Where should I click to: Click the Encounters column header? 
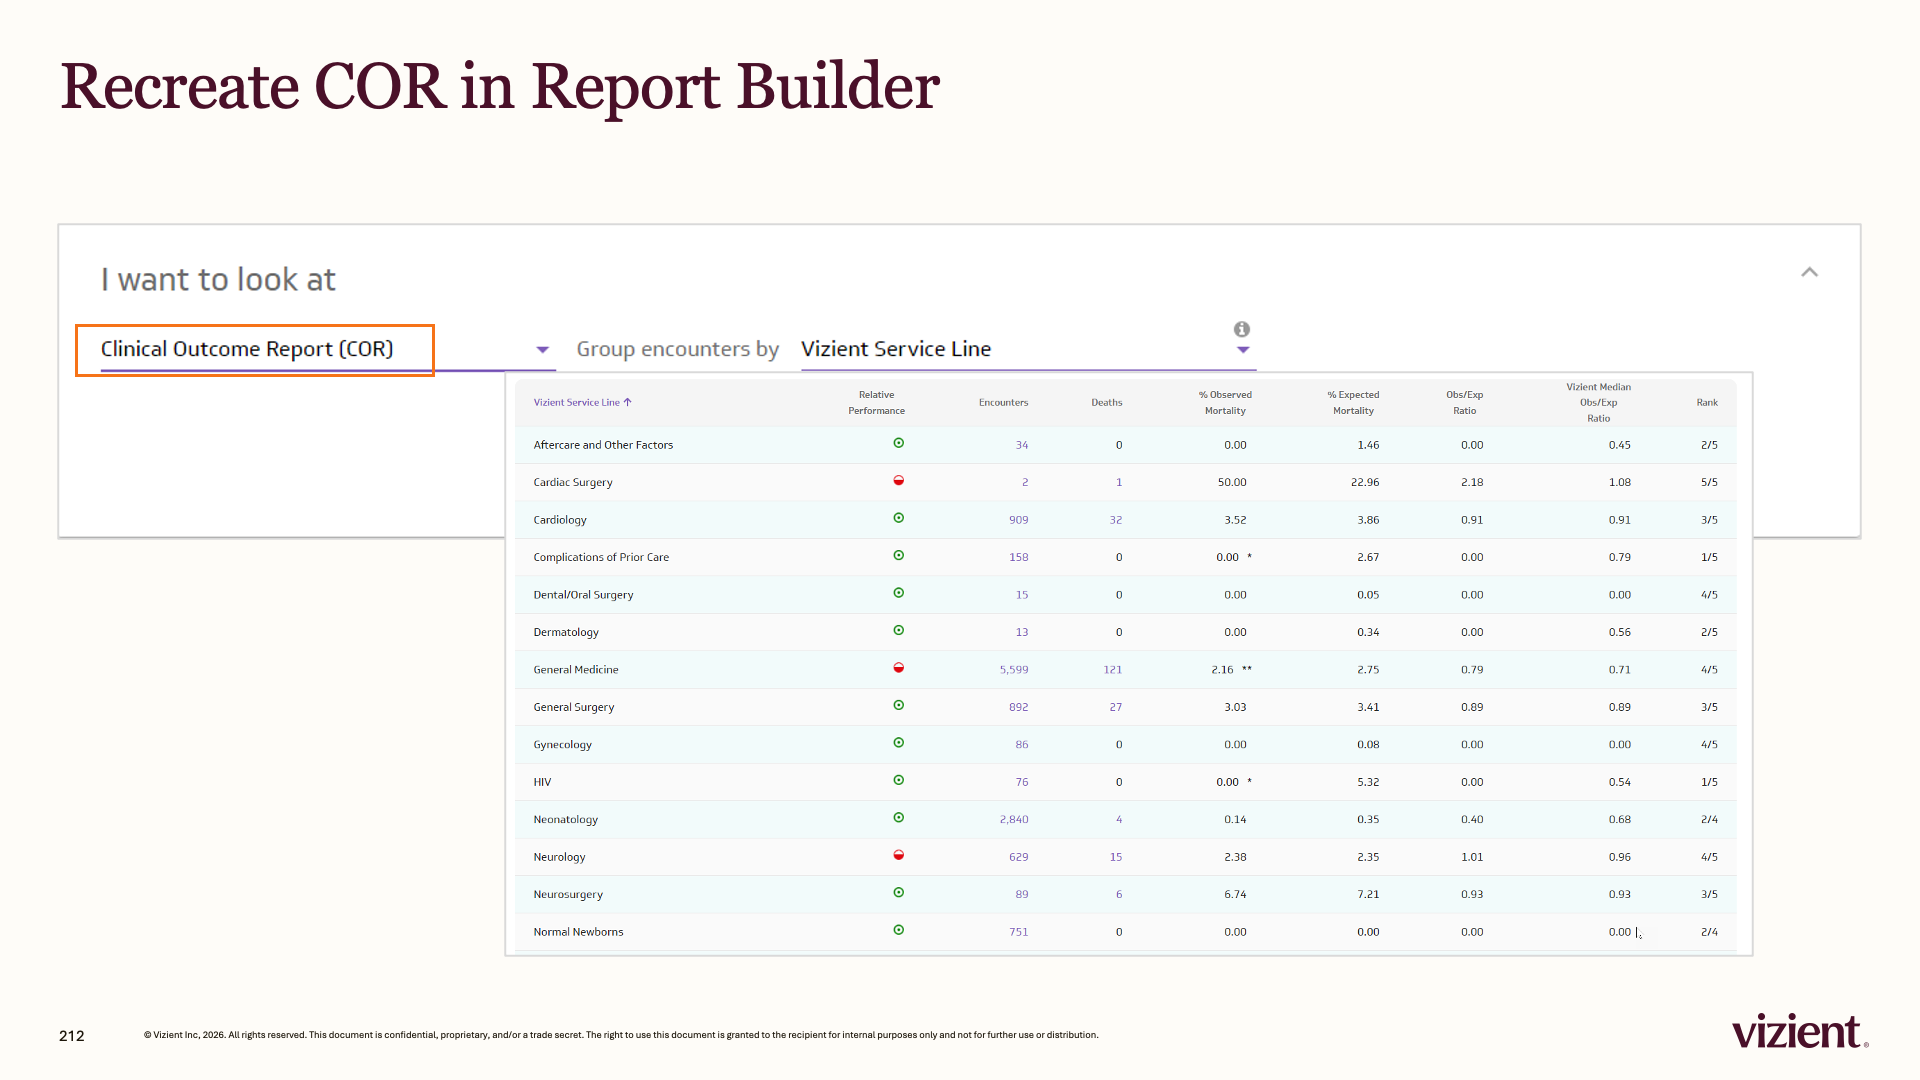pyautogui.click(x=1003, y=403)
